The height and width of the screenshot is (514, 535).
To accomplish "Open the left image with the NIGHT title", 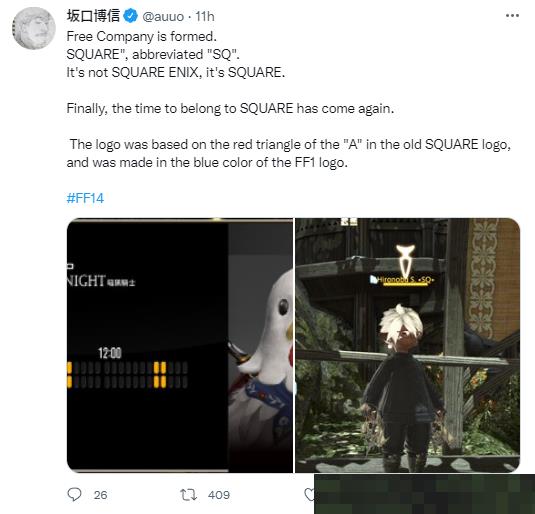I will point(180,345).
